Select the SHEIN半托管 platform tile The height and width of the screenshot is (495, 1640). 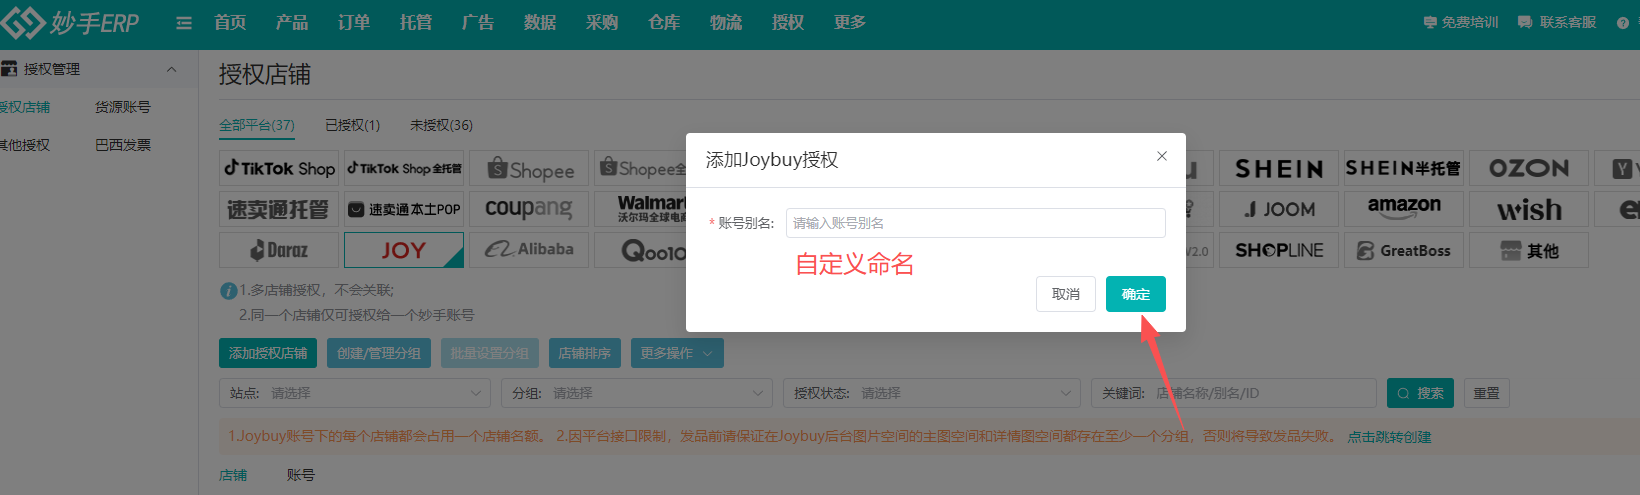point(1404,168)
